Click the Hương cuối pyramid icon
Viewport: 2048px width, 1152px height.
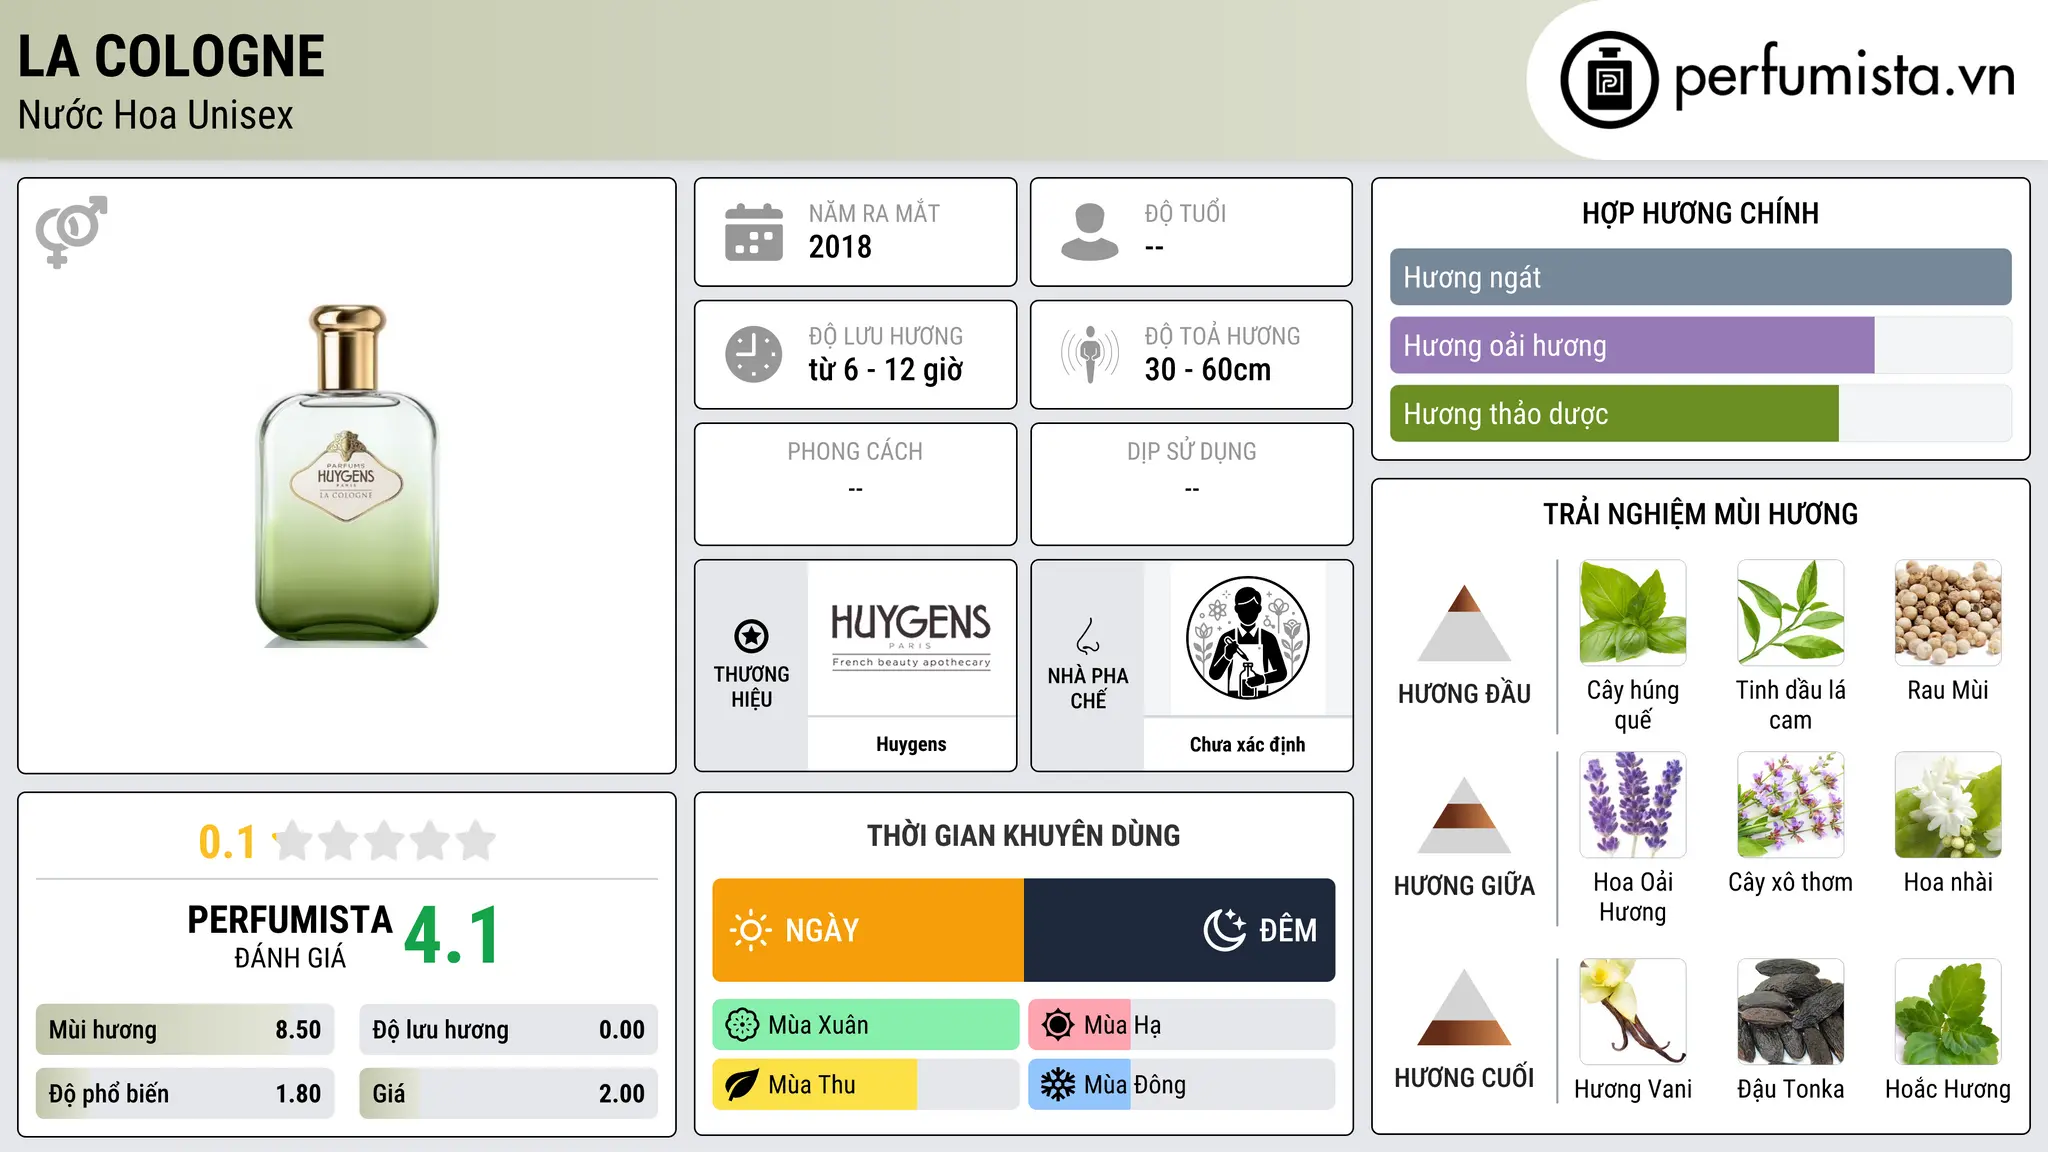click(1464, 1007)
